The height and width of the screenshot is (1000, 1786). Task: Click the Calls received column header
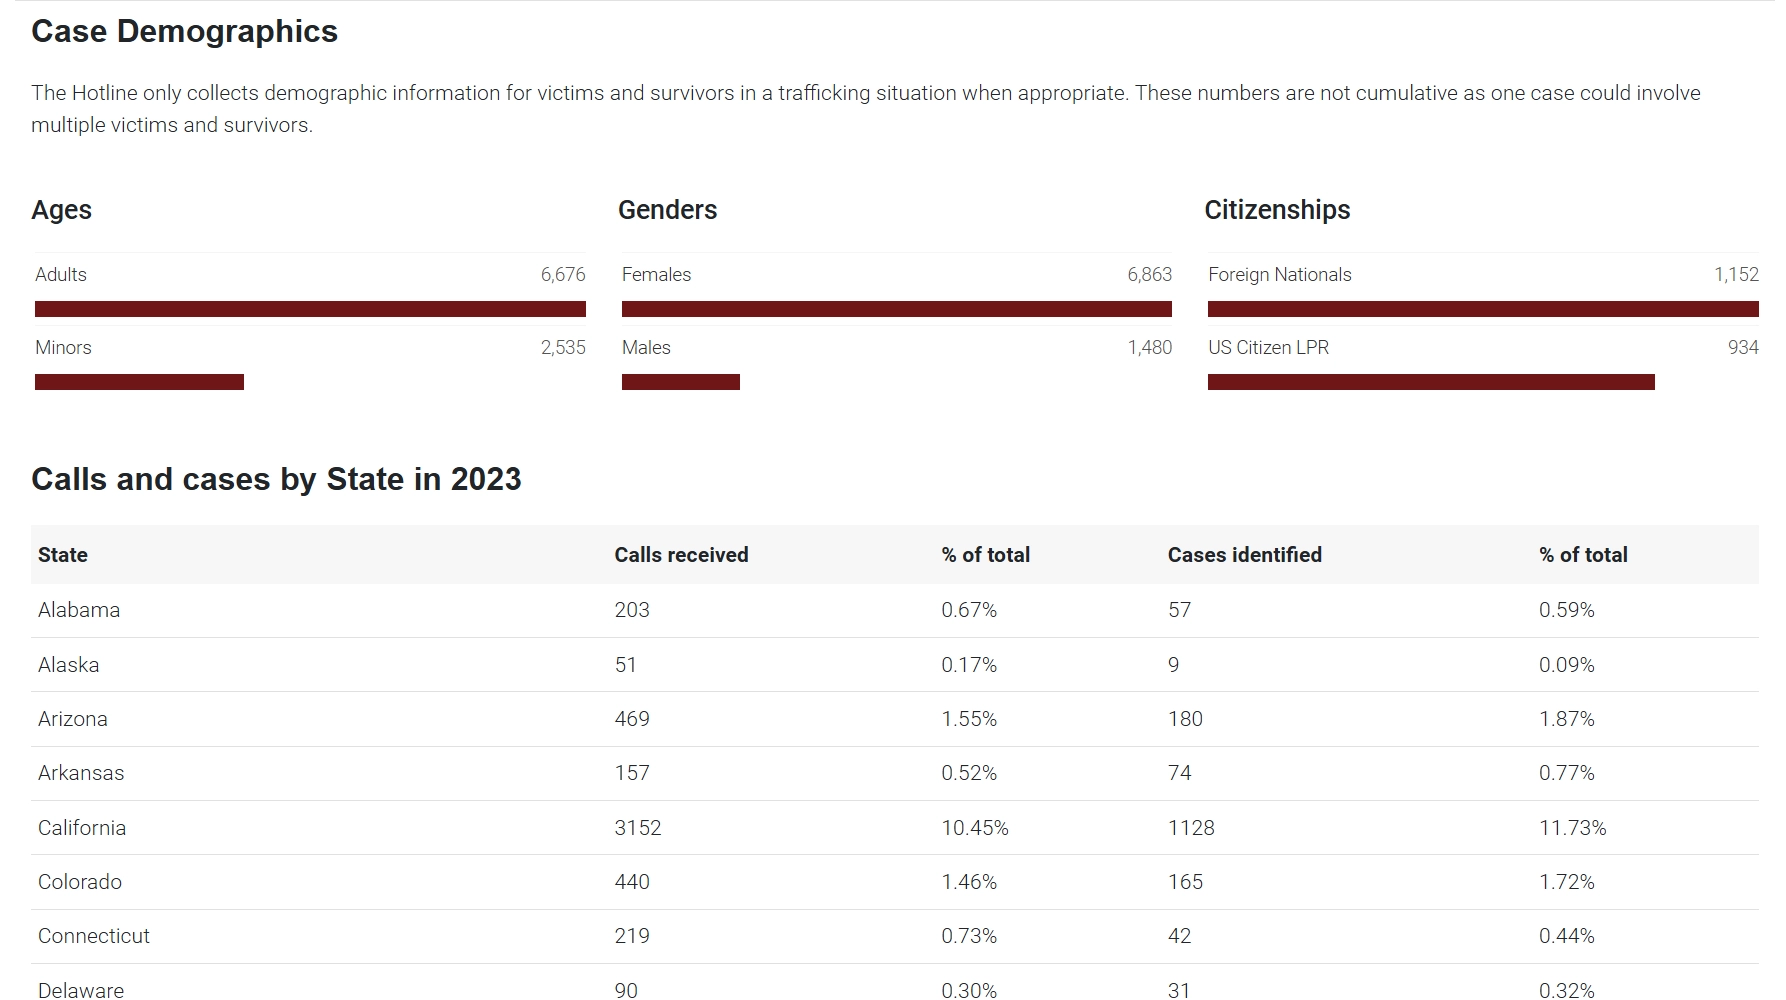coord(681,555)
